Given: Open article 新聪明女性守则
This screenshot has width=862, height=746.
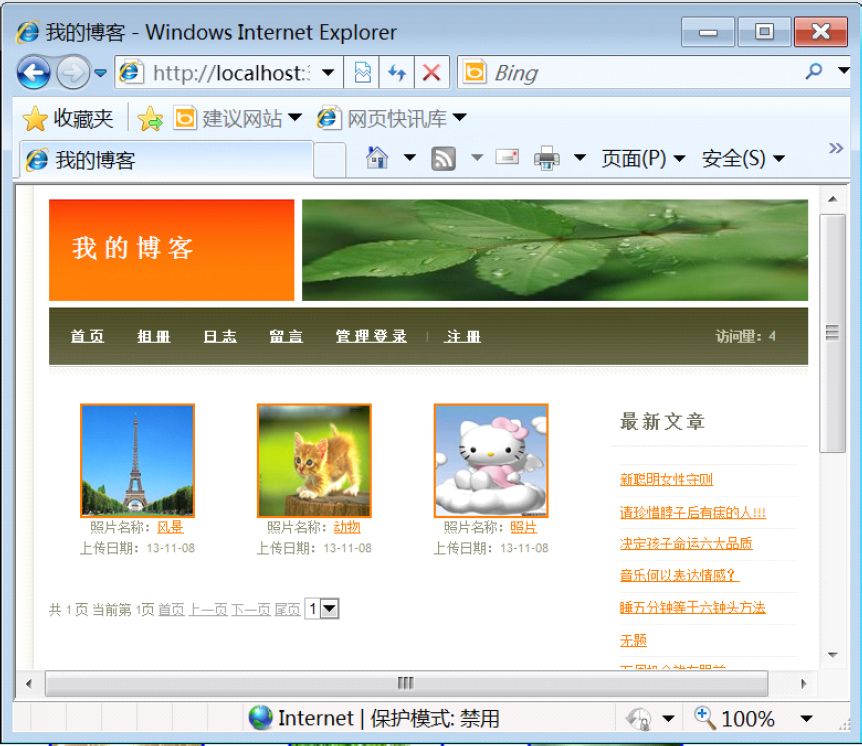Looking at the screenshot, I should [666, 479].
